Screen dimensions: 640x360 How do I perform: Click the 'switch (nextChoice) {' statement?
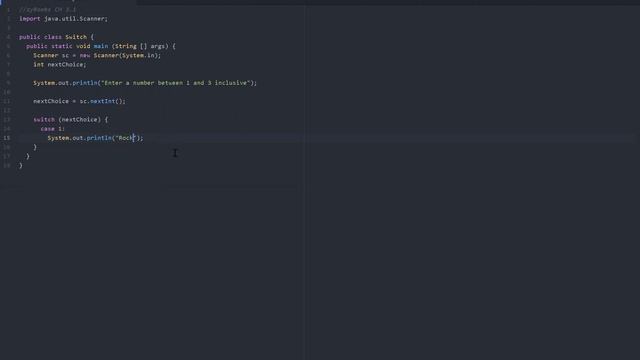tap(71, 120)
